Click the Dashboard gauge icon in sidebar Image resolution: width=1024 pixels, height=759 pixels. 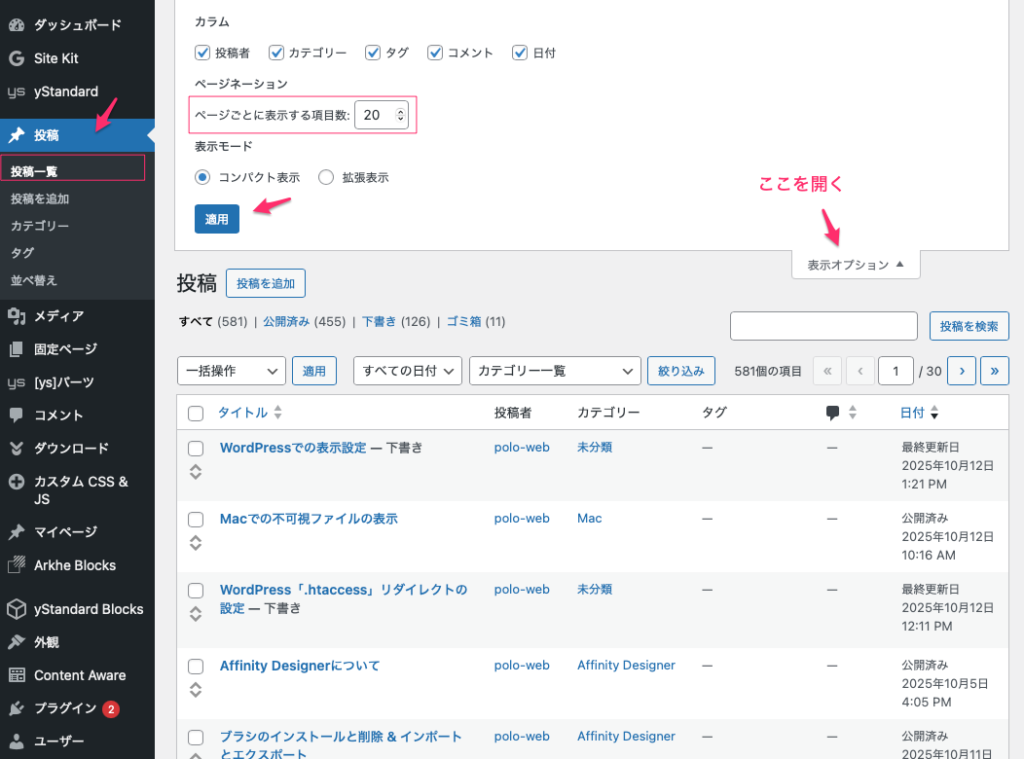point(16,25)
